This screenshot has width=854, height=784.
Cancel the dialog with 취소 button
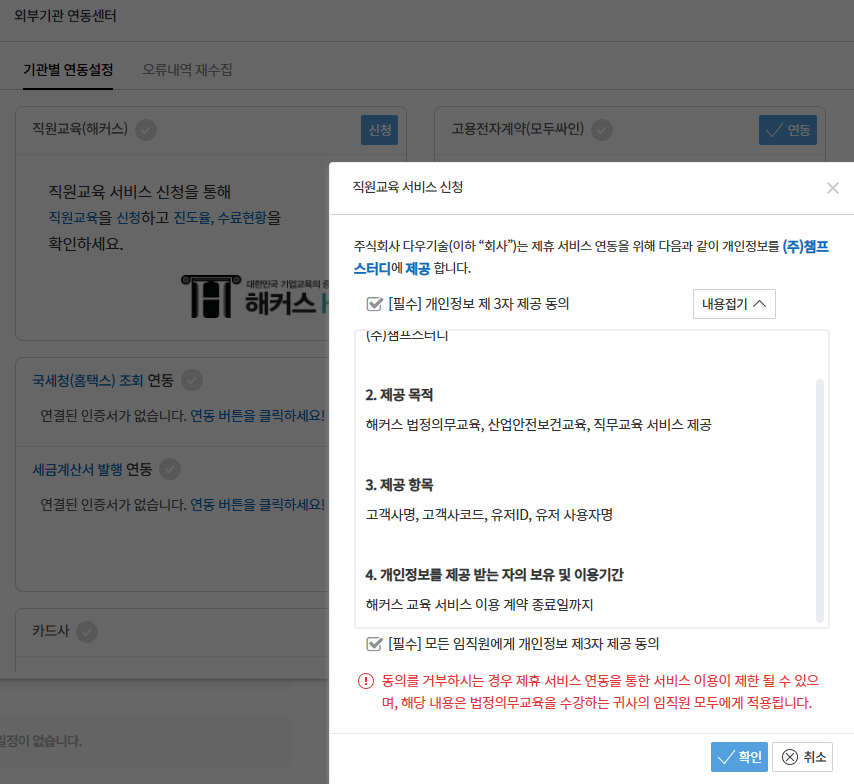[x=802, y=757]
